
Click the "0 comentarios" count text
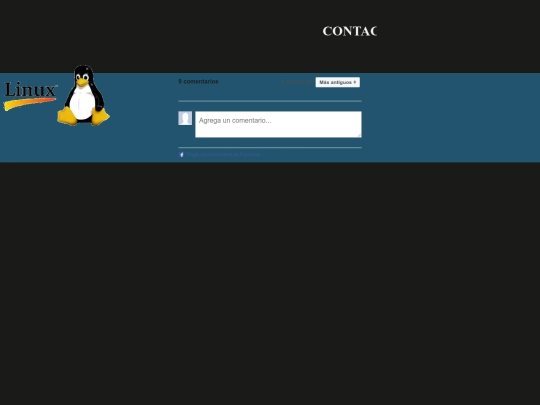(x=198, y=82)
